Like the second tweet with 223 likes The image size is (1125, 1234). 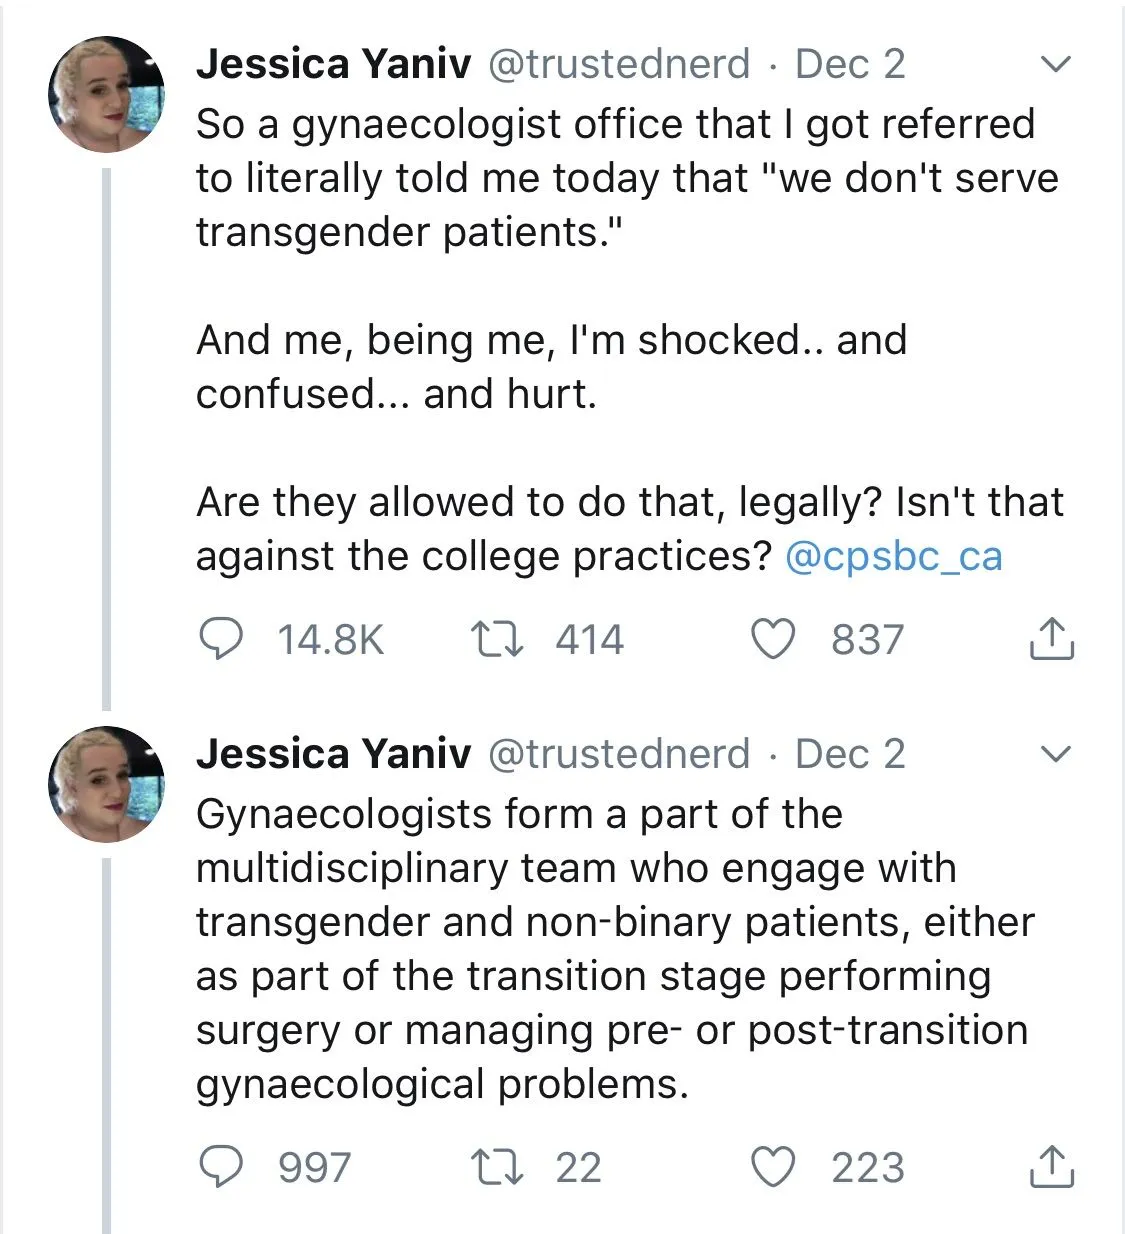[x=772, y=1167]
